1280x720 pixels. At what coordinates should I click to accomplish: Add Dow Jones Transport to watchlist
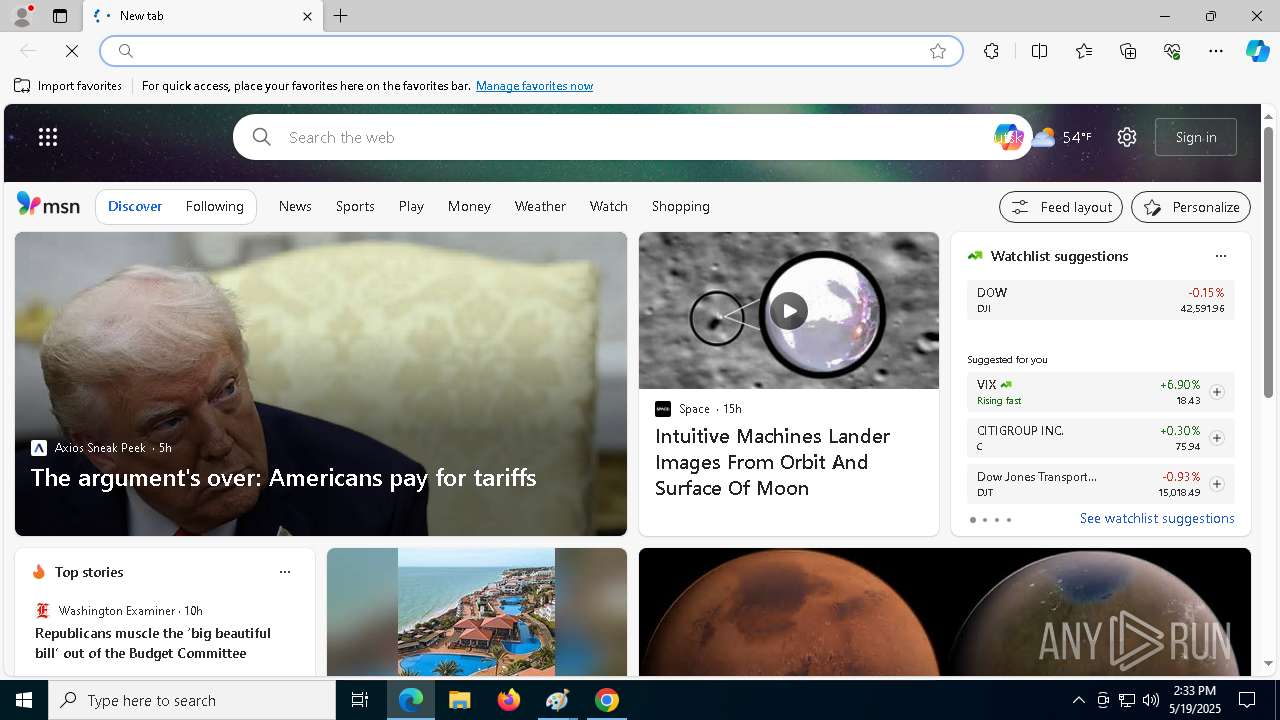(x=1216, y=484)
